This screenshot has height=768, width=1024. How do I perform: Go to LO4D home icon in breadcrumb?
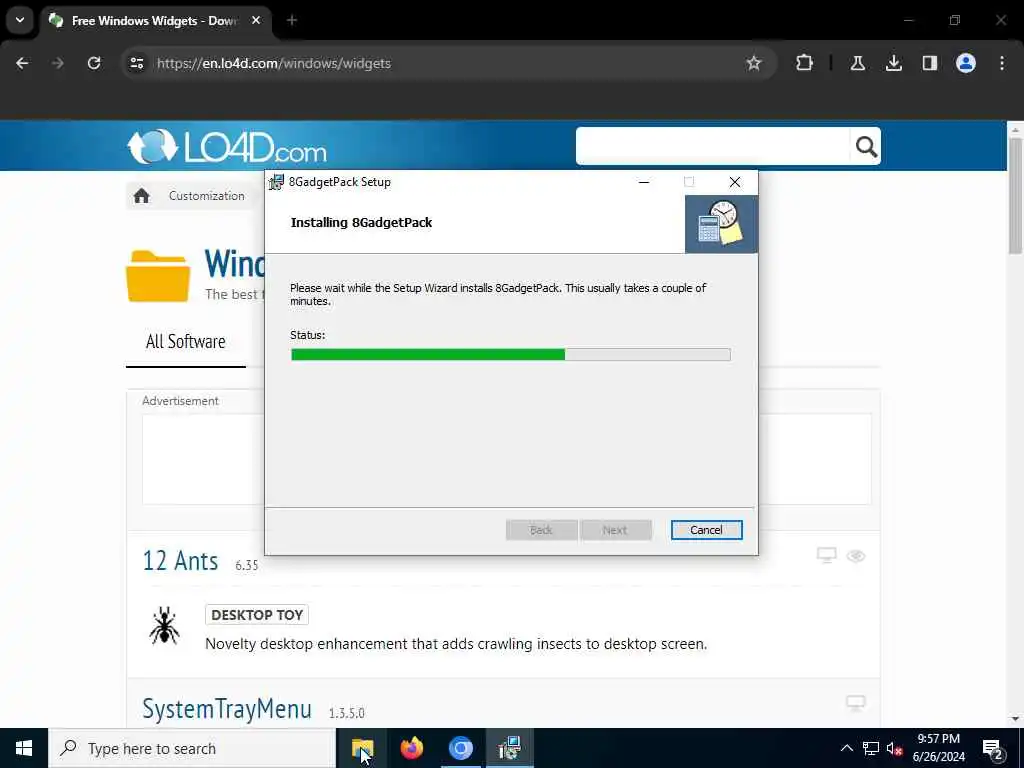[142, 196]
